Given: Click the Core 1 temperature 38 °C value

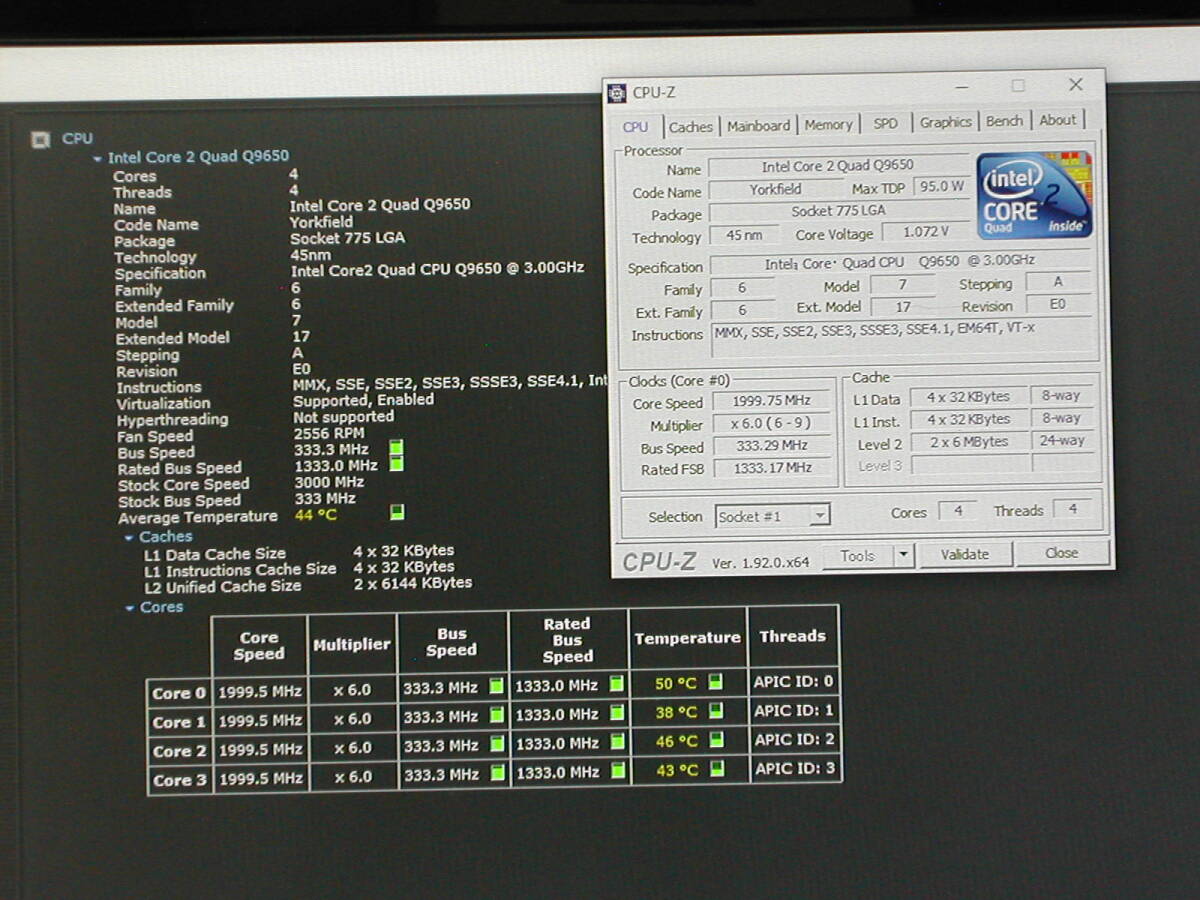Looking at the screenshot, I should (x=676, y=713).
